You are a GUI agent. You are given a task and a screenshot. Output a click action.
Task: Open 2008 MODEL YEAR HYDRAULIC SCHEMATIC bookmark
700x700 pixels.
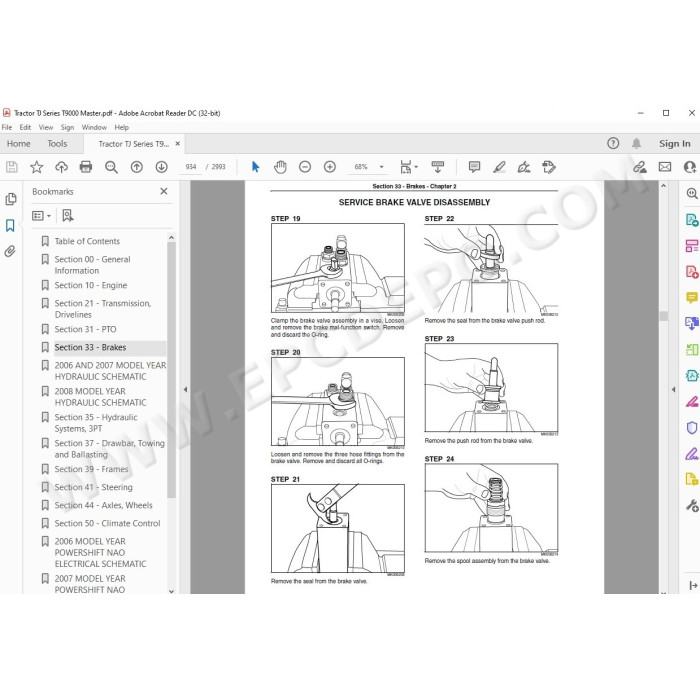point(100,397)
